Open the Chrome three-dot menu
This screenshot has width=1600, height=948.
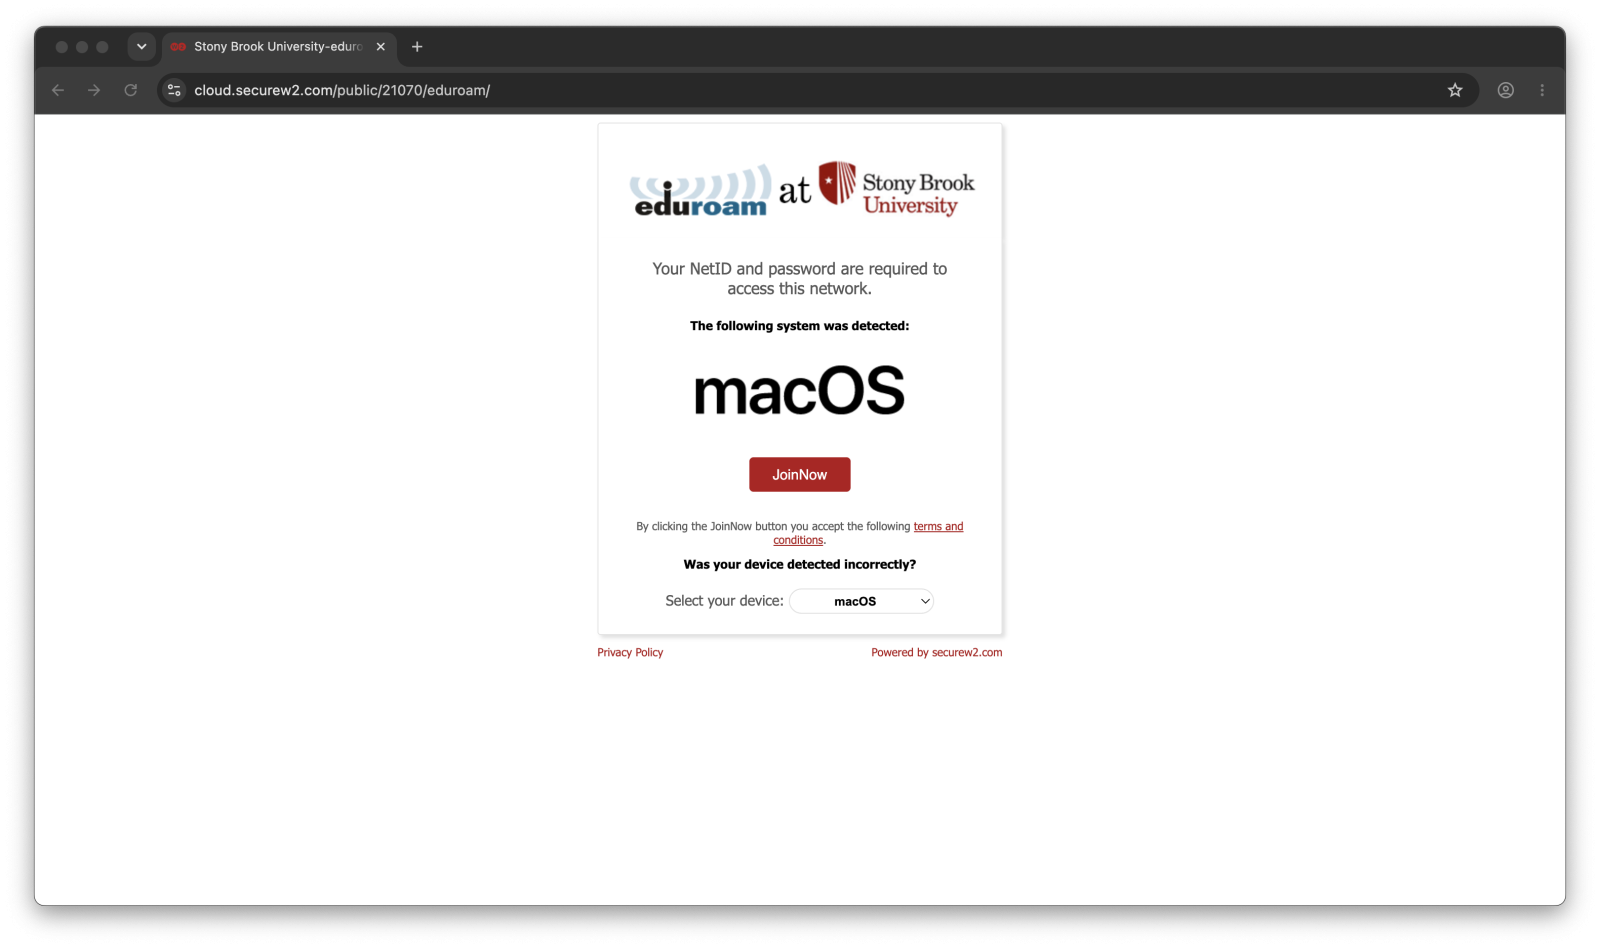[x=1542, y=90]
